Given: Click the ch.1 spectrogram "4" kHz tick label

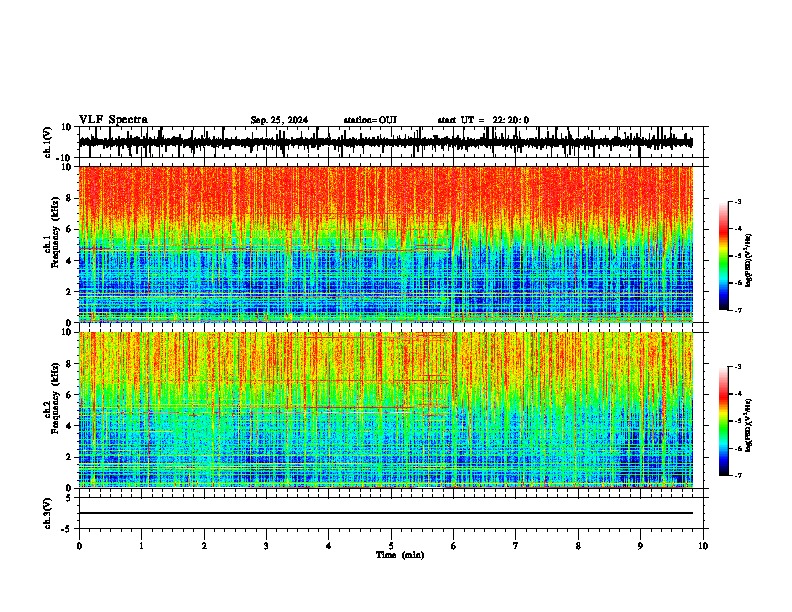Looking at the screenshot, I should (70, 261).
